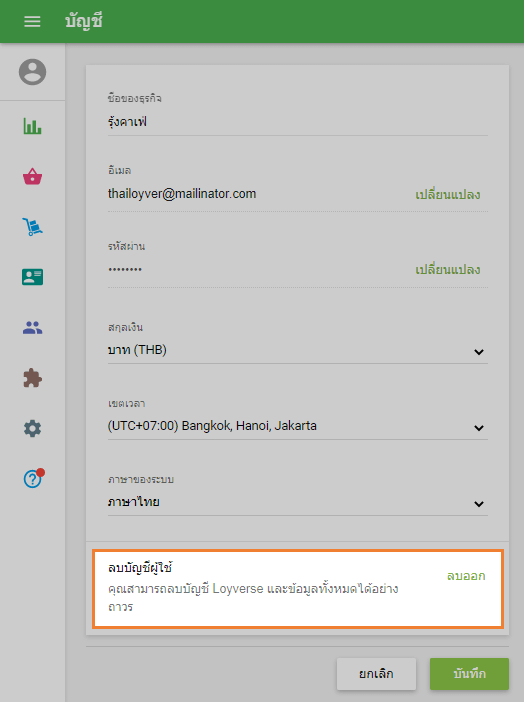Open Items shopping basket icon
This screenshot has width=524, height=702.
click(32, 176)
